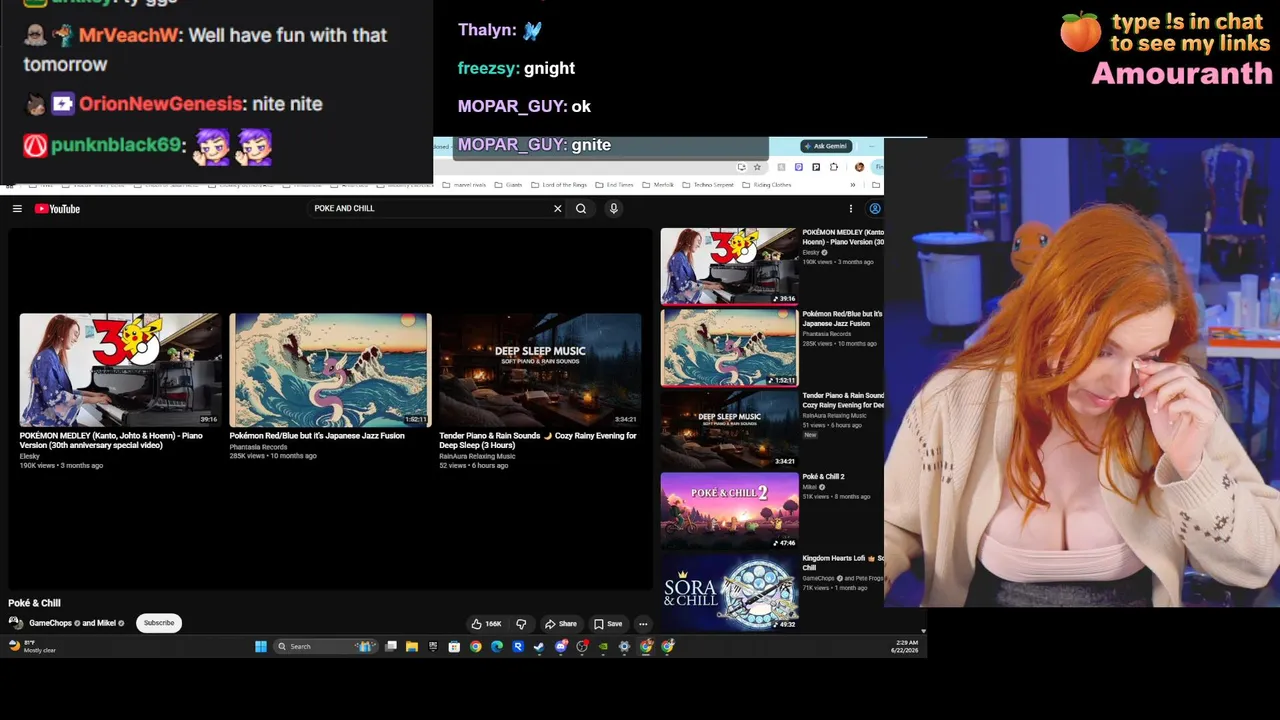1280x720 pixels.
Task: Visit the Phantasia Records channel under the grid video
Action: click(x=258, y=447)
